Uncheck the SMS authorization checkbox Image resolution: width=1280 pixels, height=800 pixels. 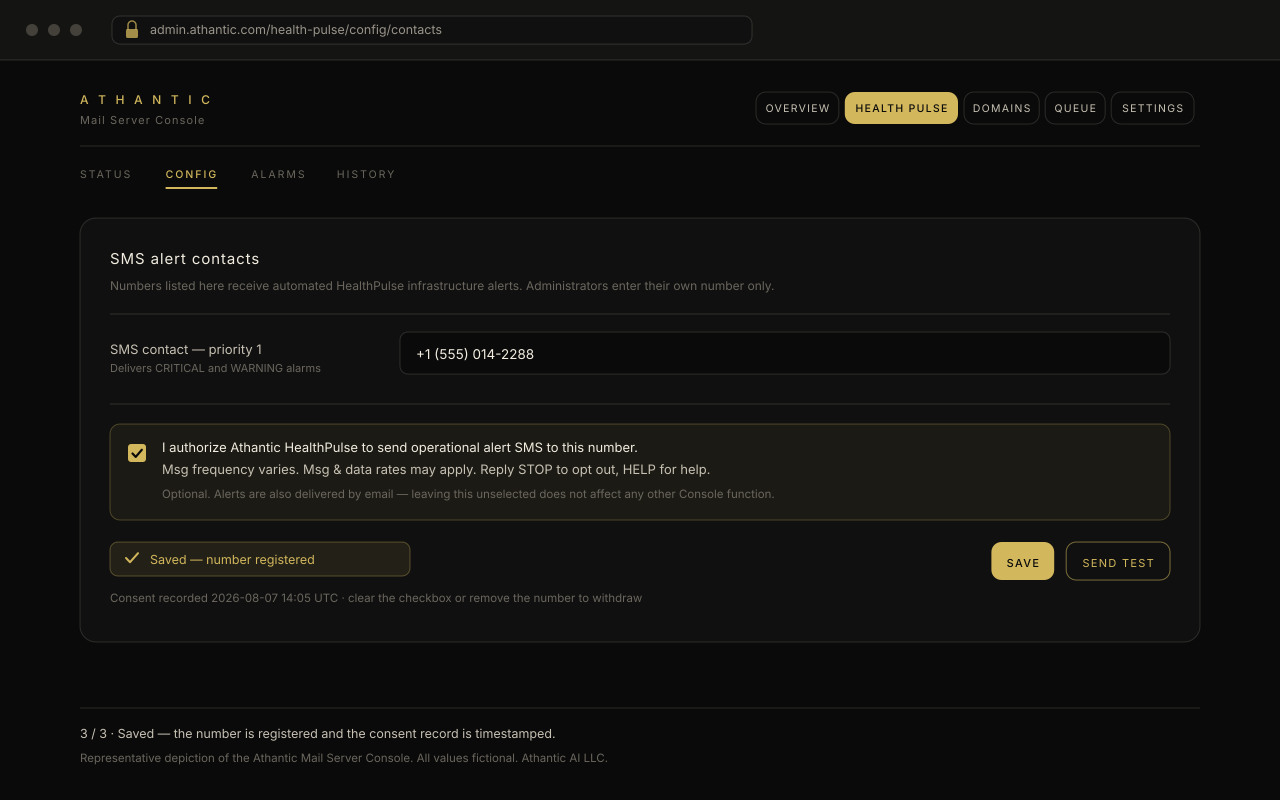click(x=137, y=453)
